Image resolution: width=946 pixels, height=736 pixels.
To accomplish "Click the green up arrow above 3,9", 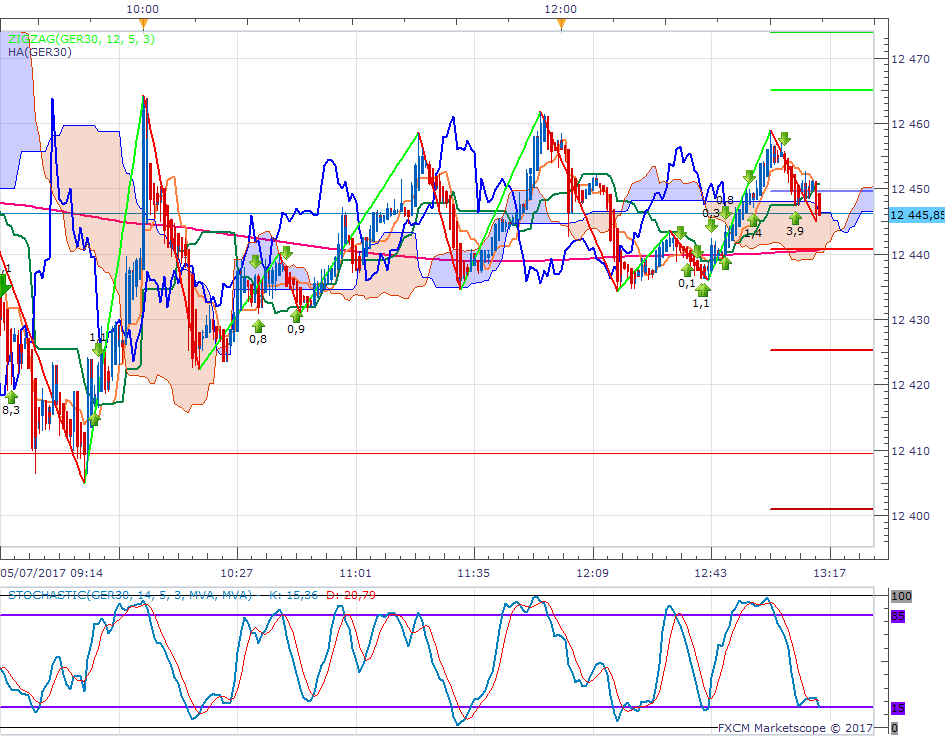I will (796, 218).
